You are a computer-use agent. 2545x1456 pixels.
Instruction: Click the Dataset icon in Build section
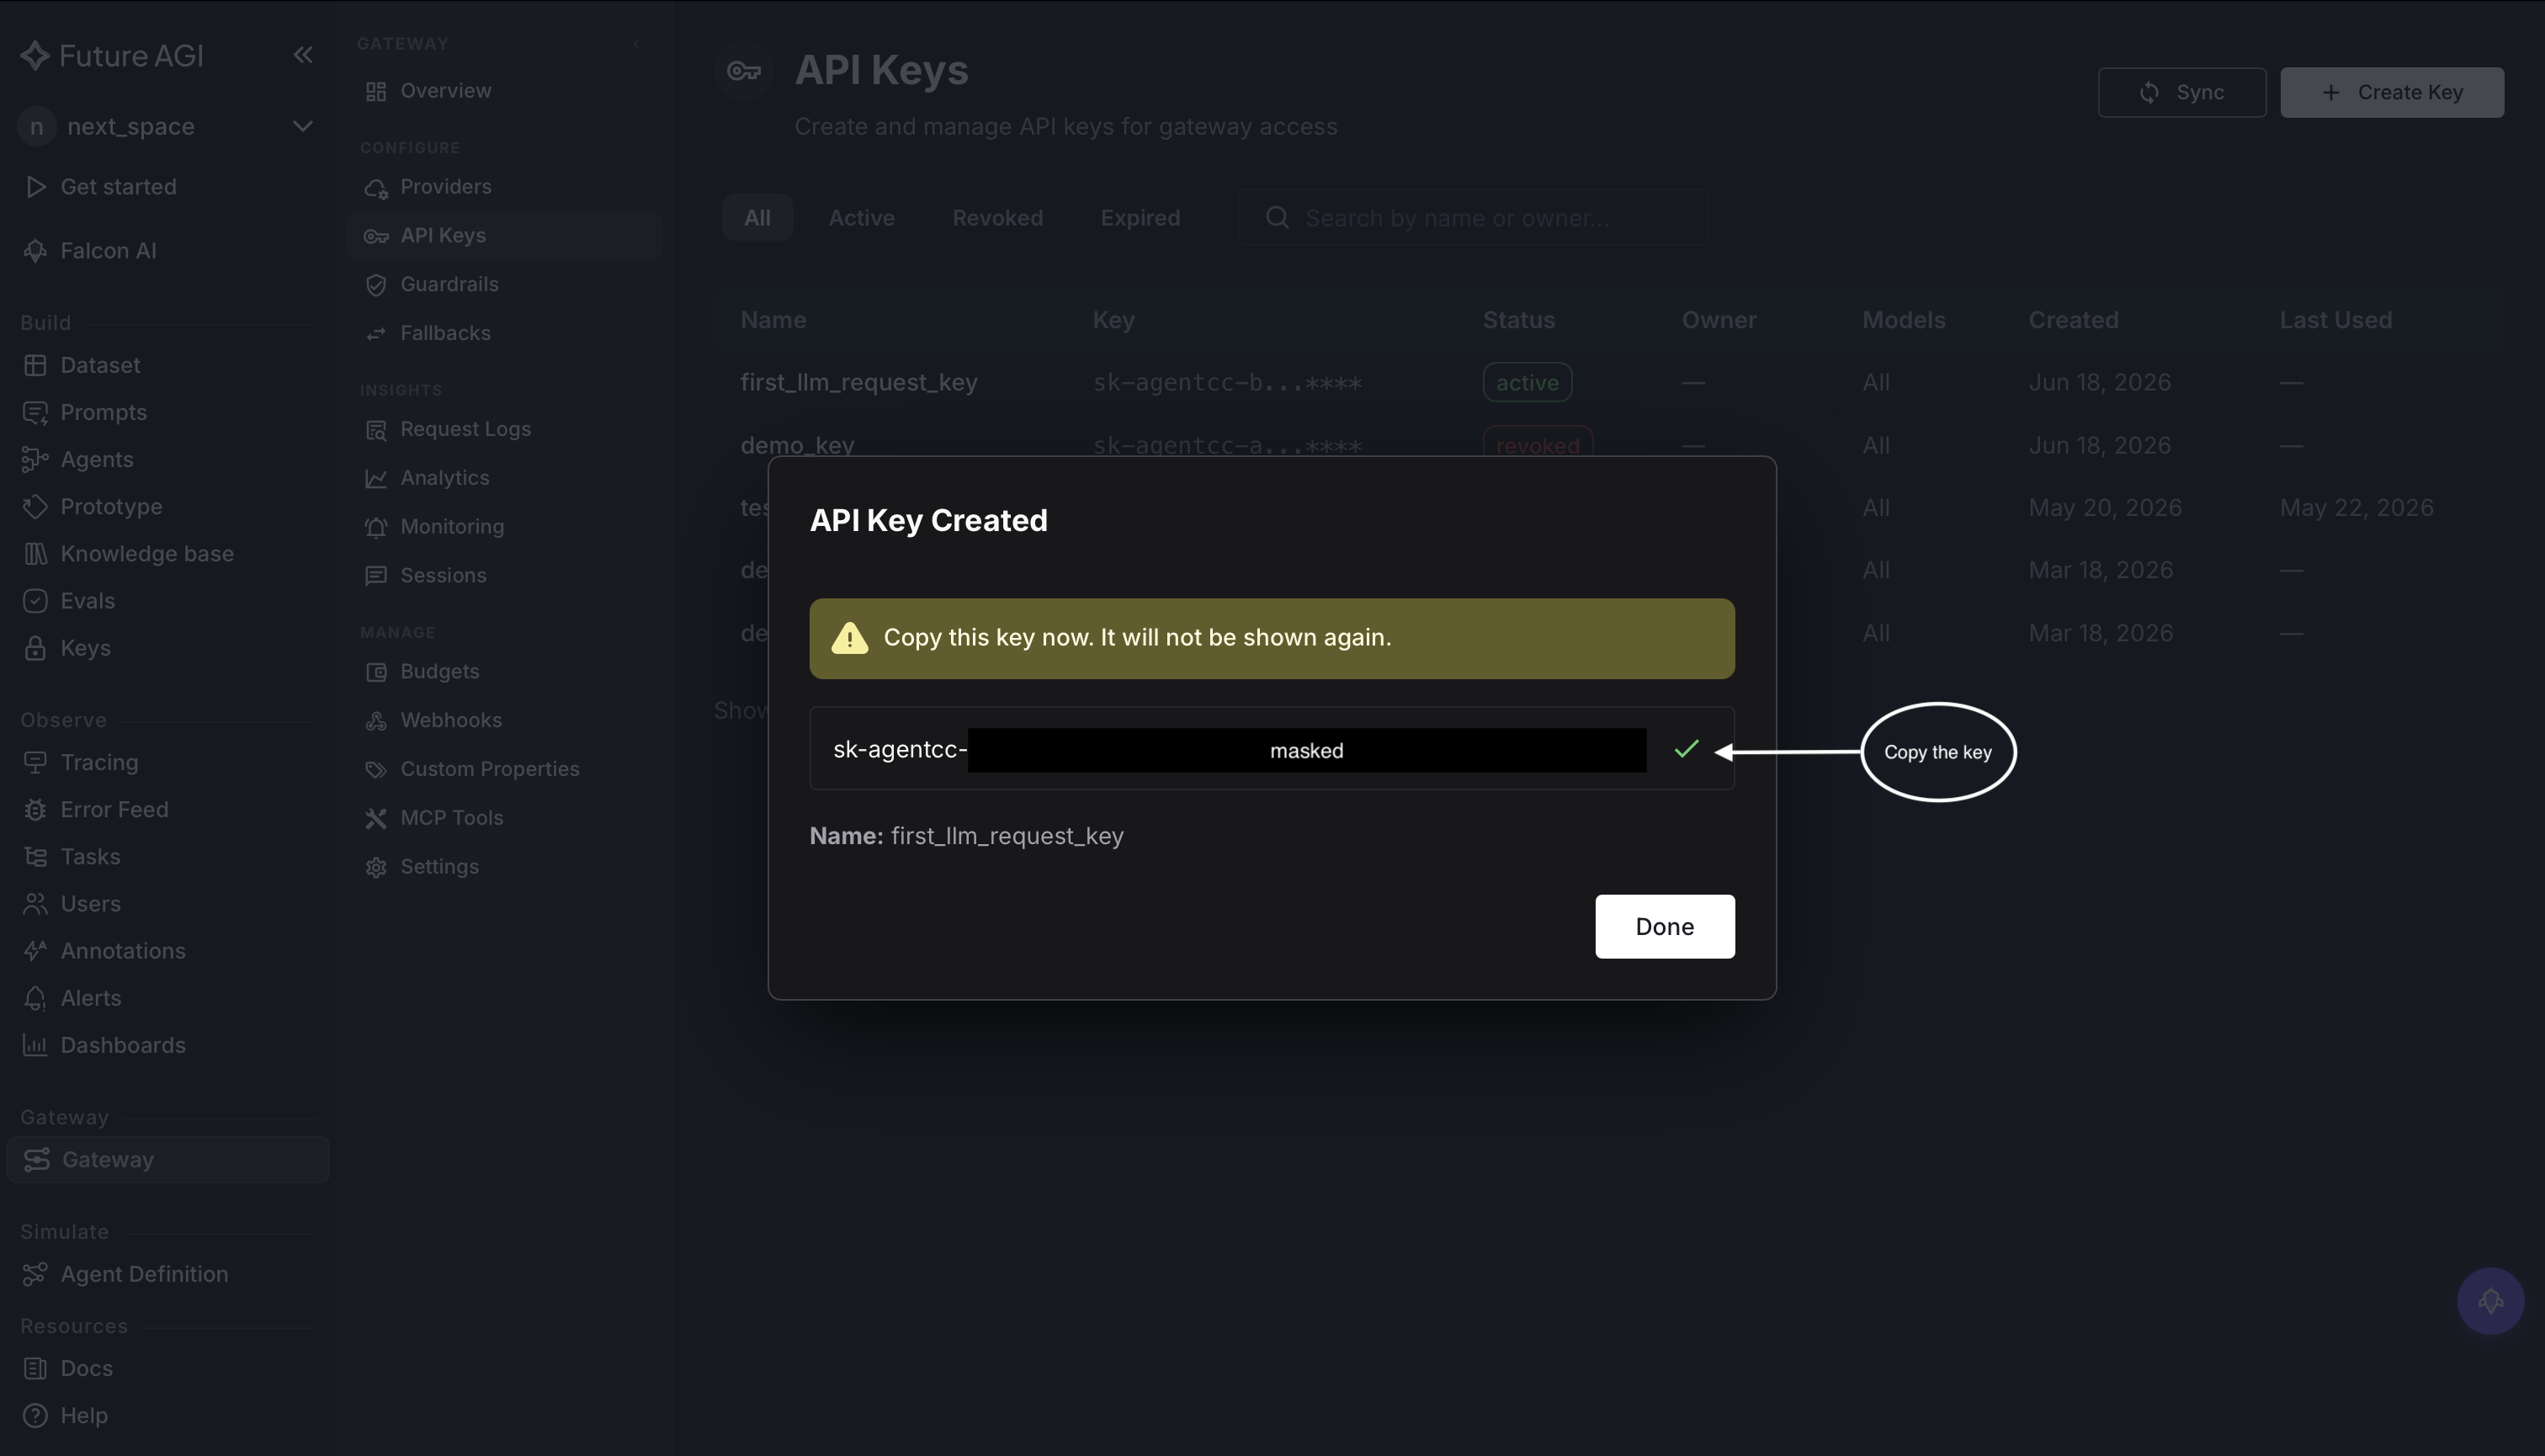pyautogui.click(x=35, y=365)
